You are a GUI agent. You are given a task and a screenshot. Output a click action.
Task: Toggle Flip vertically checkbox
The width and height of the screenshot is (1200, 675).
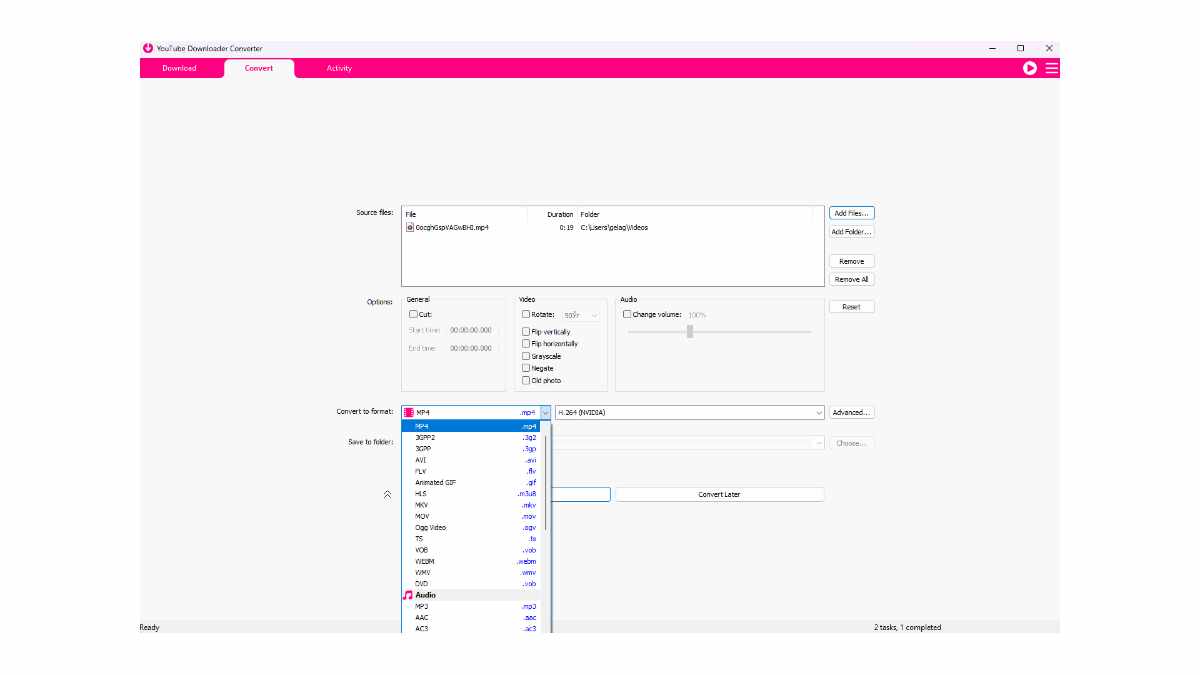tap(526, 331)
